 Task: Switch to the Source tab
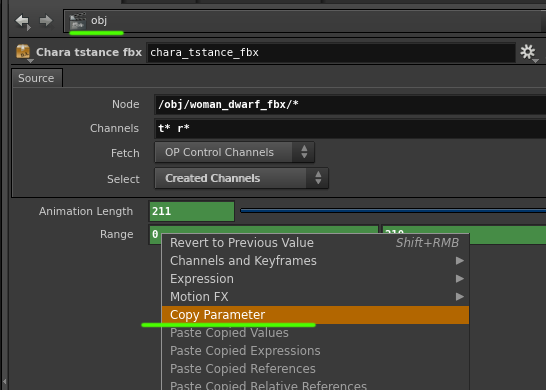click(x=37, y=78)
